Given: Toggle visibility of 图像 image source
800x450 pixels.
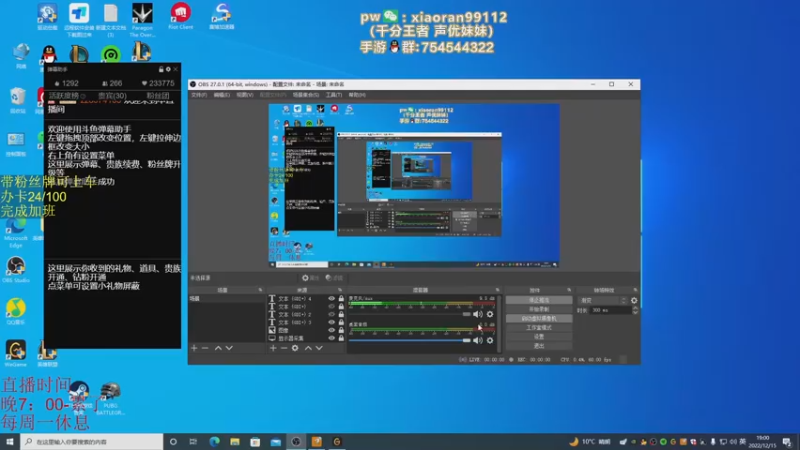Looking at the screenshot, I should coord(332,330).
